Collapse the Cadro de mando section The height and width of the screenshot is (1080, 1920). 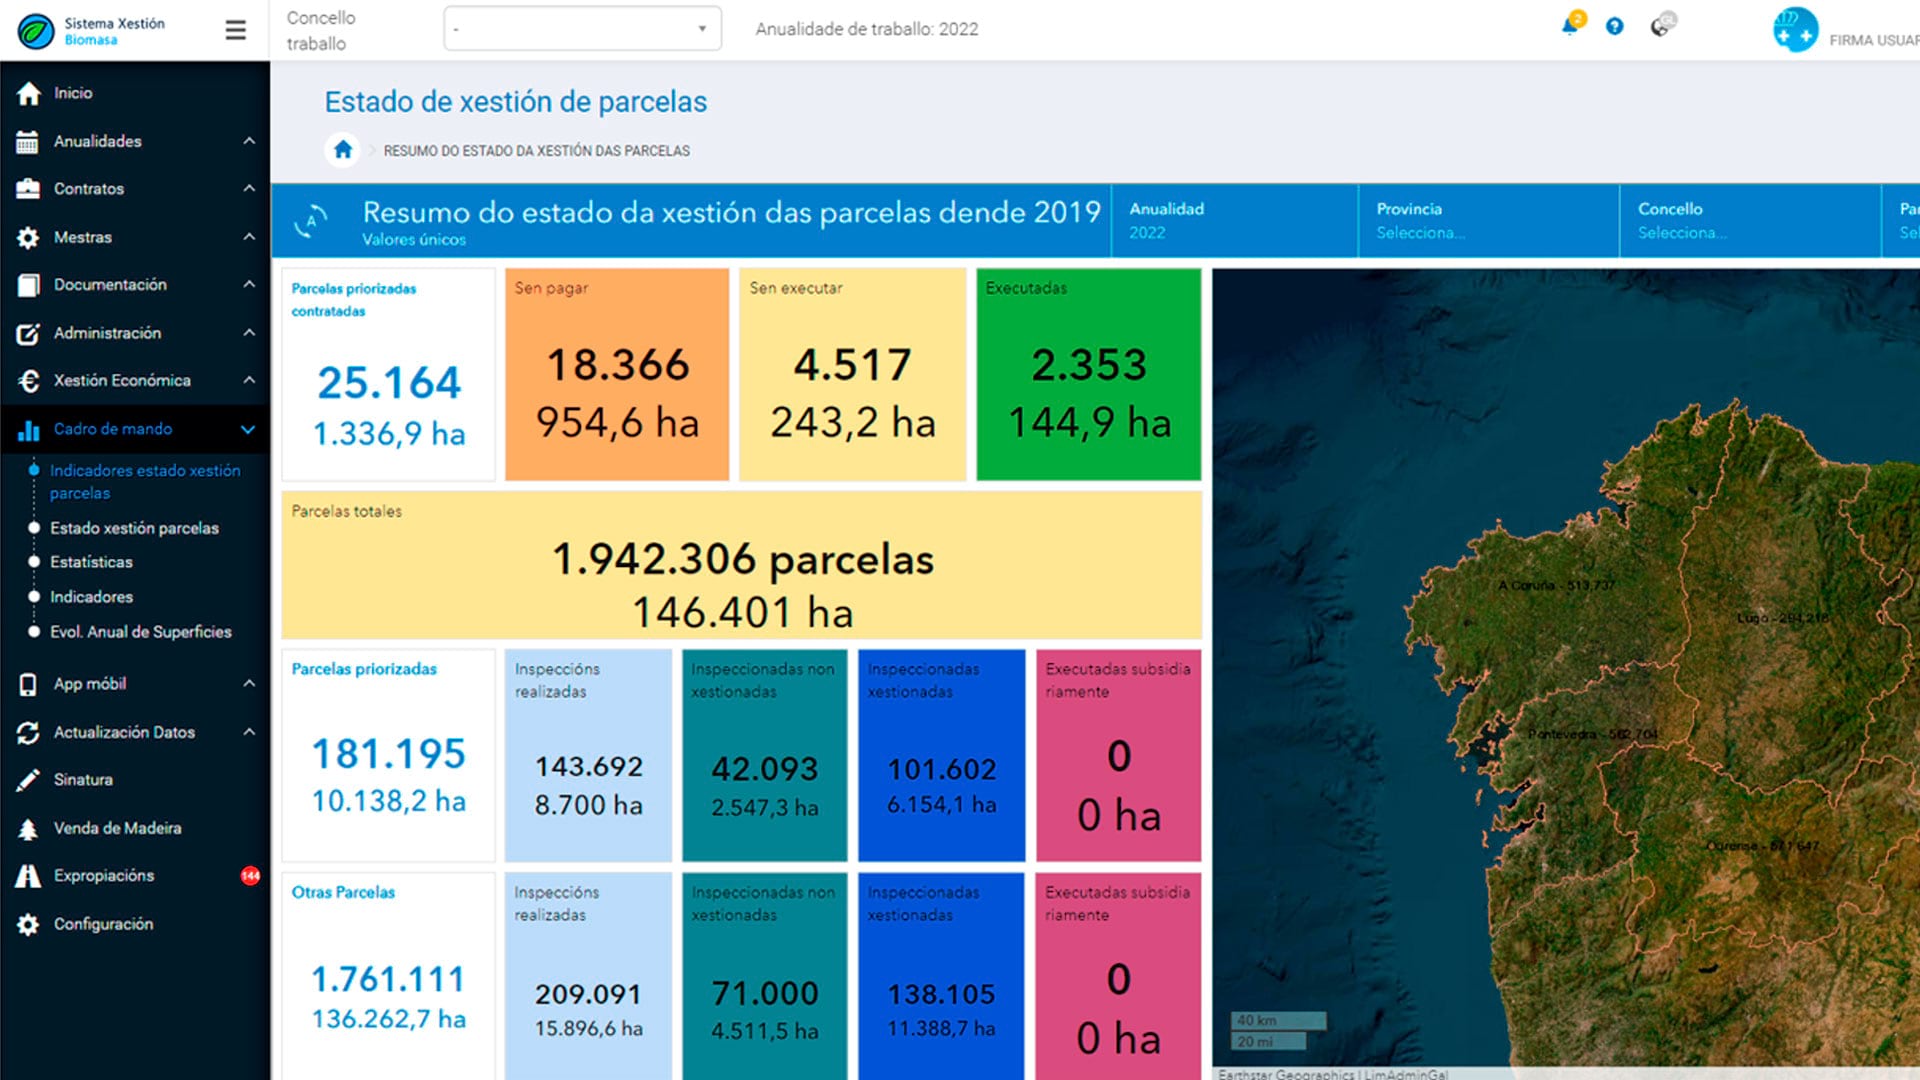coord(248,429)
